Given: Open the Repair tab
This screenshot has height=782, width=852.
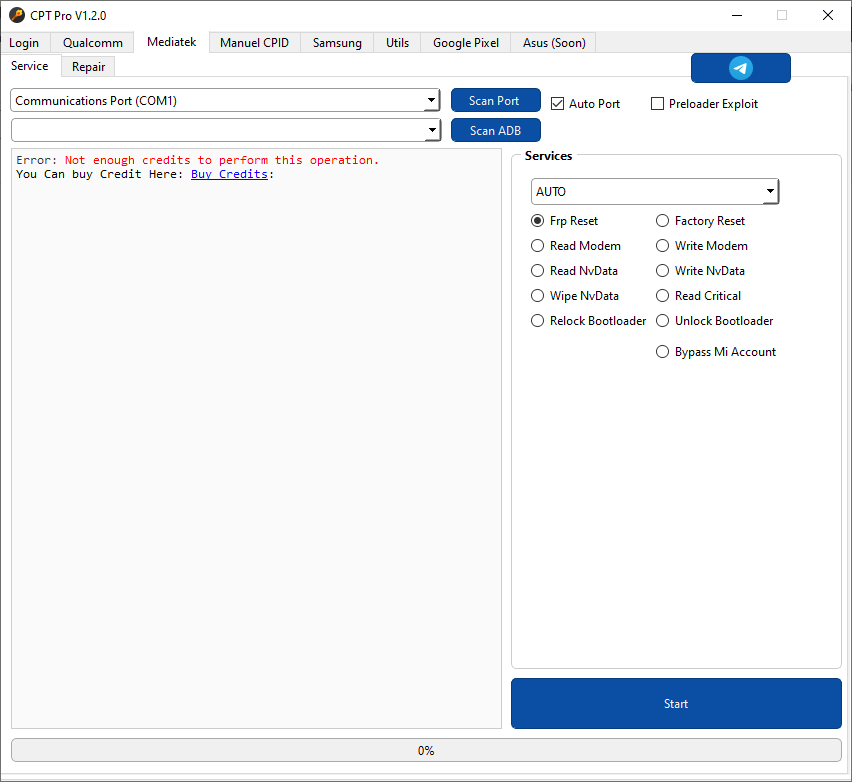Looking at the screenshot, I should click(87, 66).
